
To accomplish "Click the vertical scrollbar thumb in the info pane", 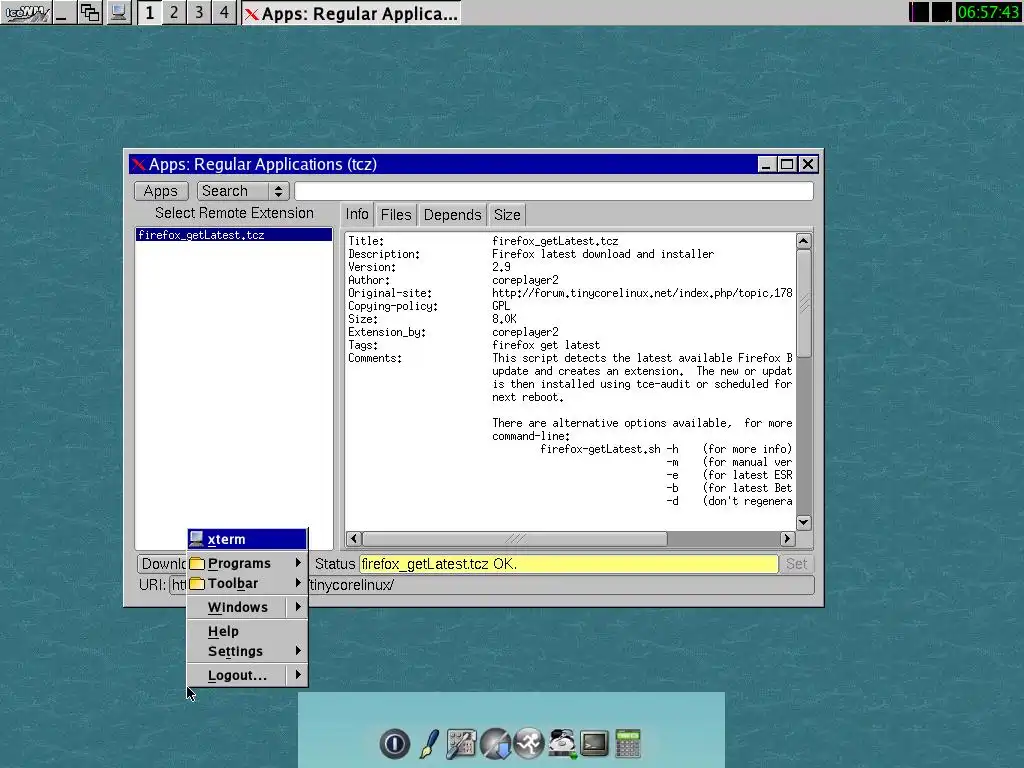I will pyautogui.click(x=804, y=303).
